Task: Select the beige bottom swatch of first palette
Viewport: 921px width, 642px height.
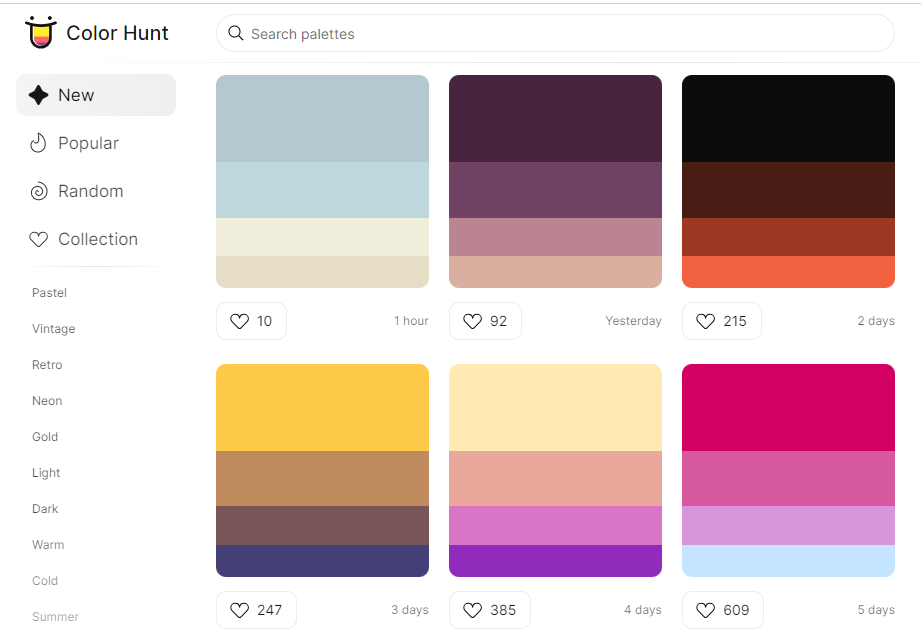Action: pos(322,272)
